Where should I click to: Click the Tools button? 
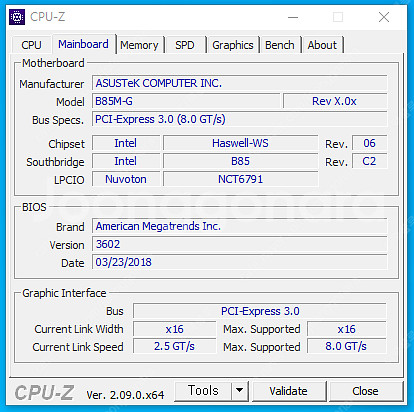[203, 391]
